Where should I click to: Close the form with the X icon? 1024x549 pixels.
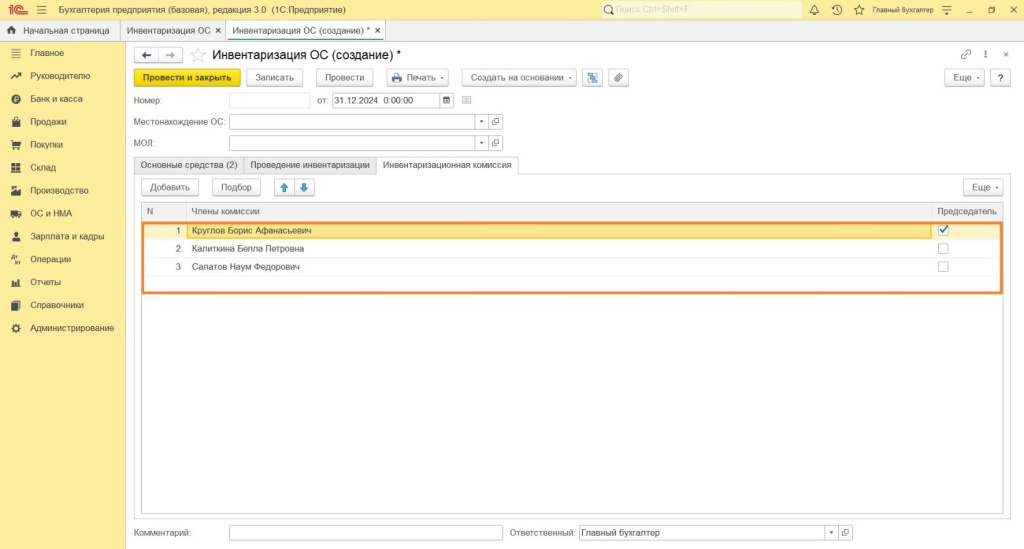(1006, 54)
